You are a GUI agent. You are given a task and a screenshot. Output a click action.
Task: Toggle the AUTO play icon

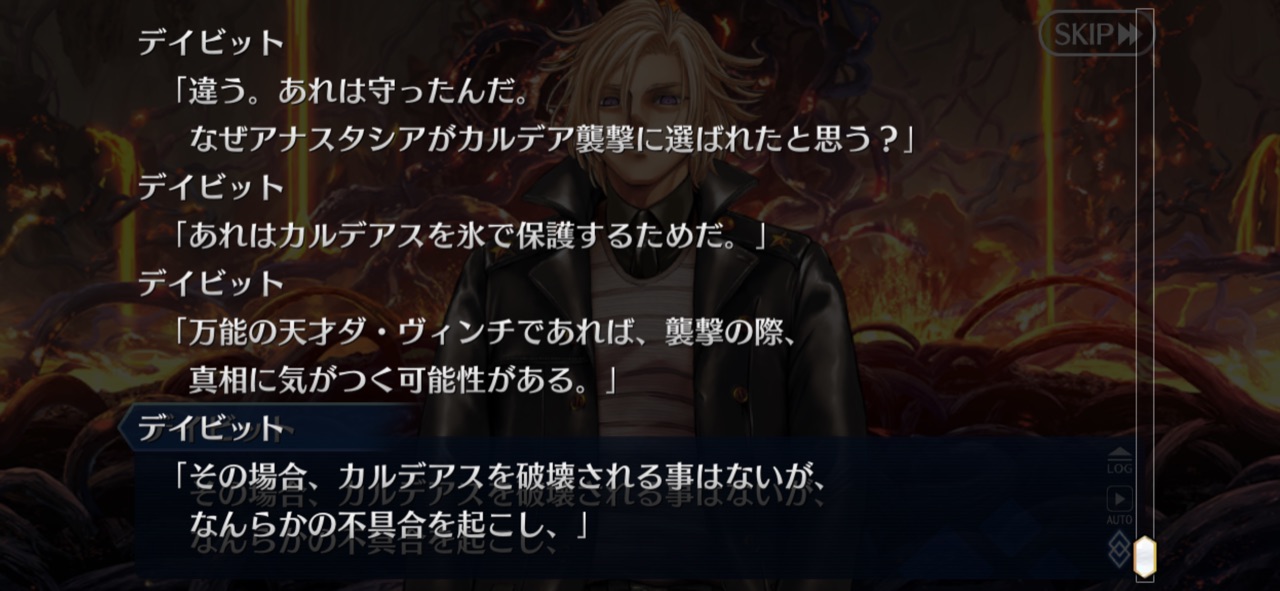(x=1119, y=503)
